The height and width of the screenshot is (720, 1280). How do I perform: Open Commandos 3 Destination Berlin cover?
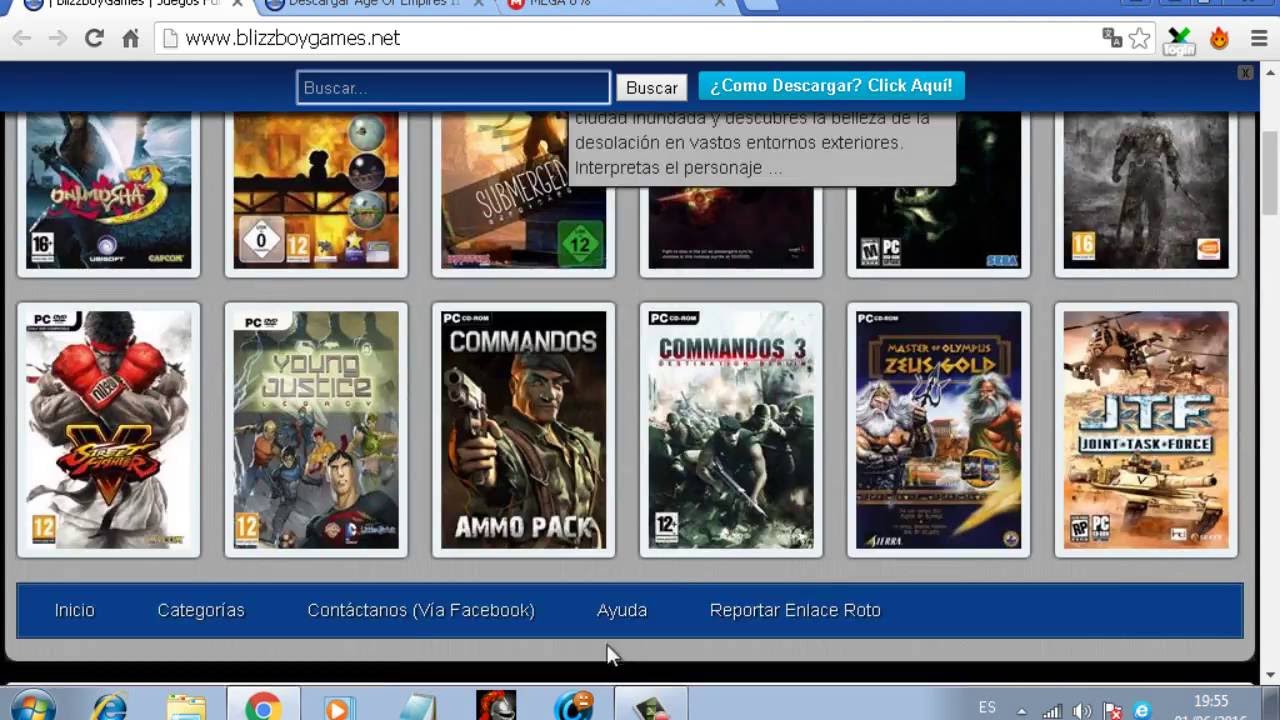click(x=731, y=430)
